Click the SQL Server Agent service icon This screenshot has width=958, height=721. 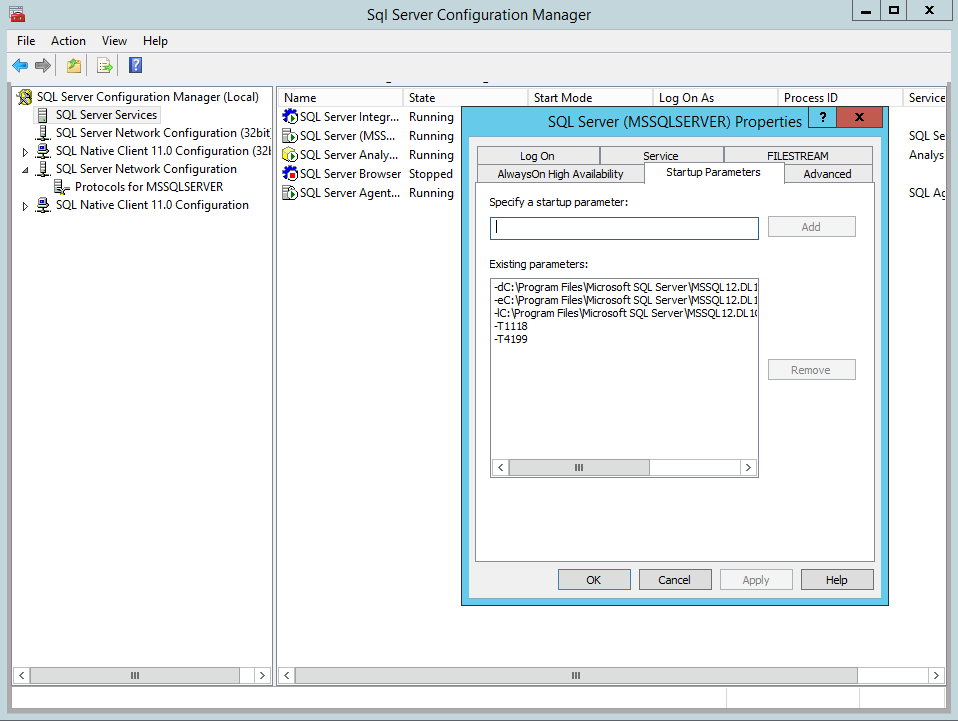290,192
